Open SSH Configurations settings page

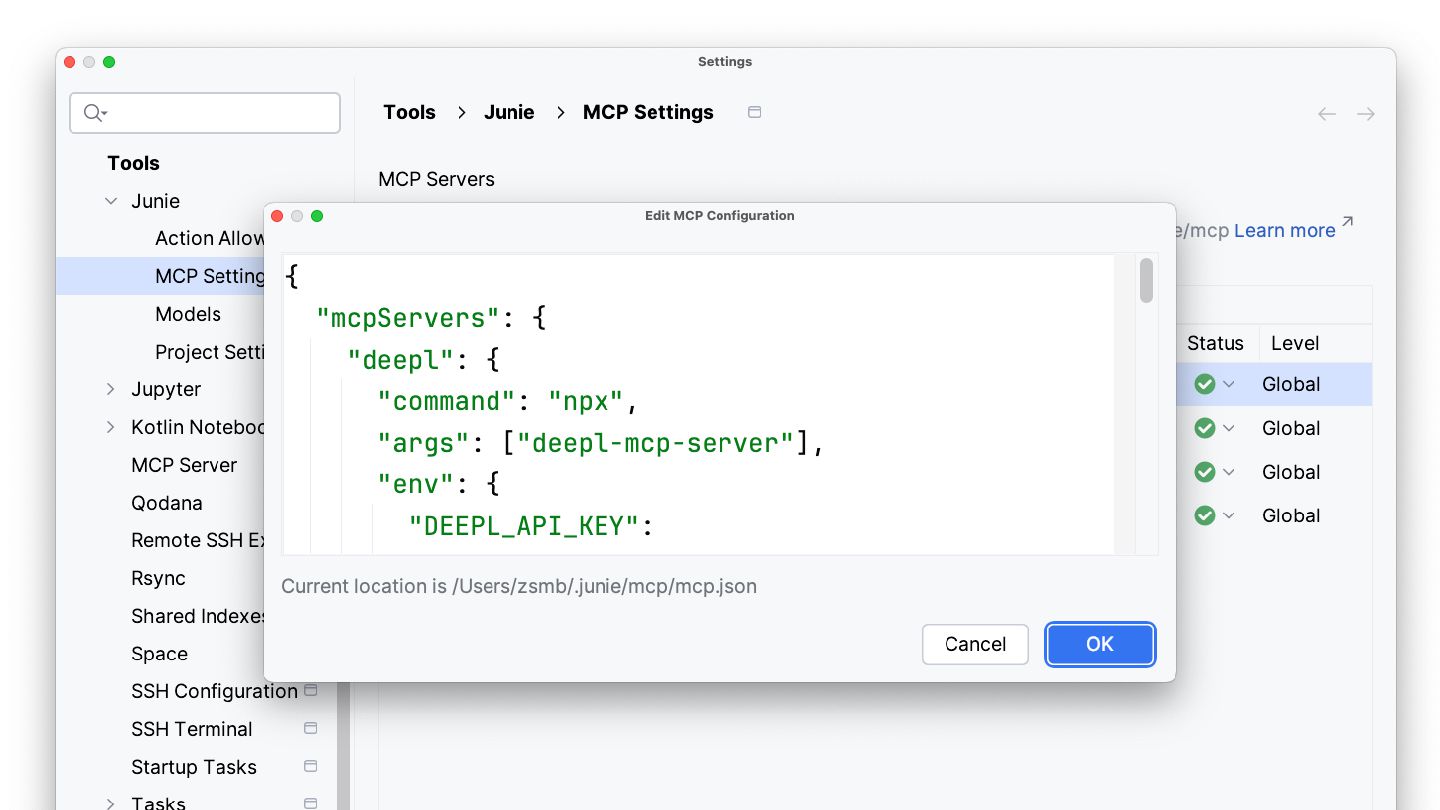214,691
